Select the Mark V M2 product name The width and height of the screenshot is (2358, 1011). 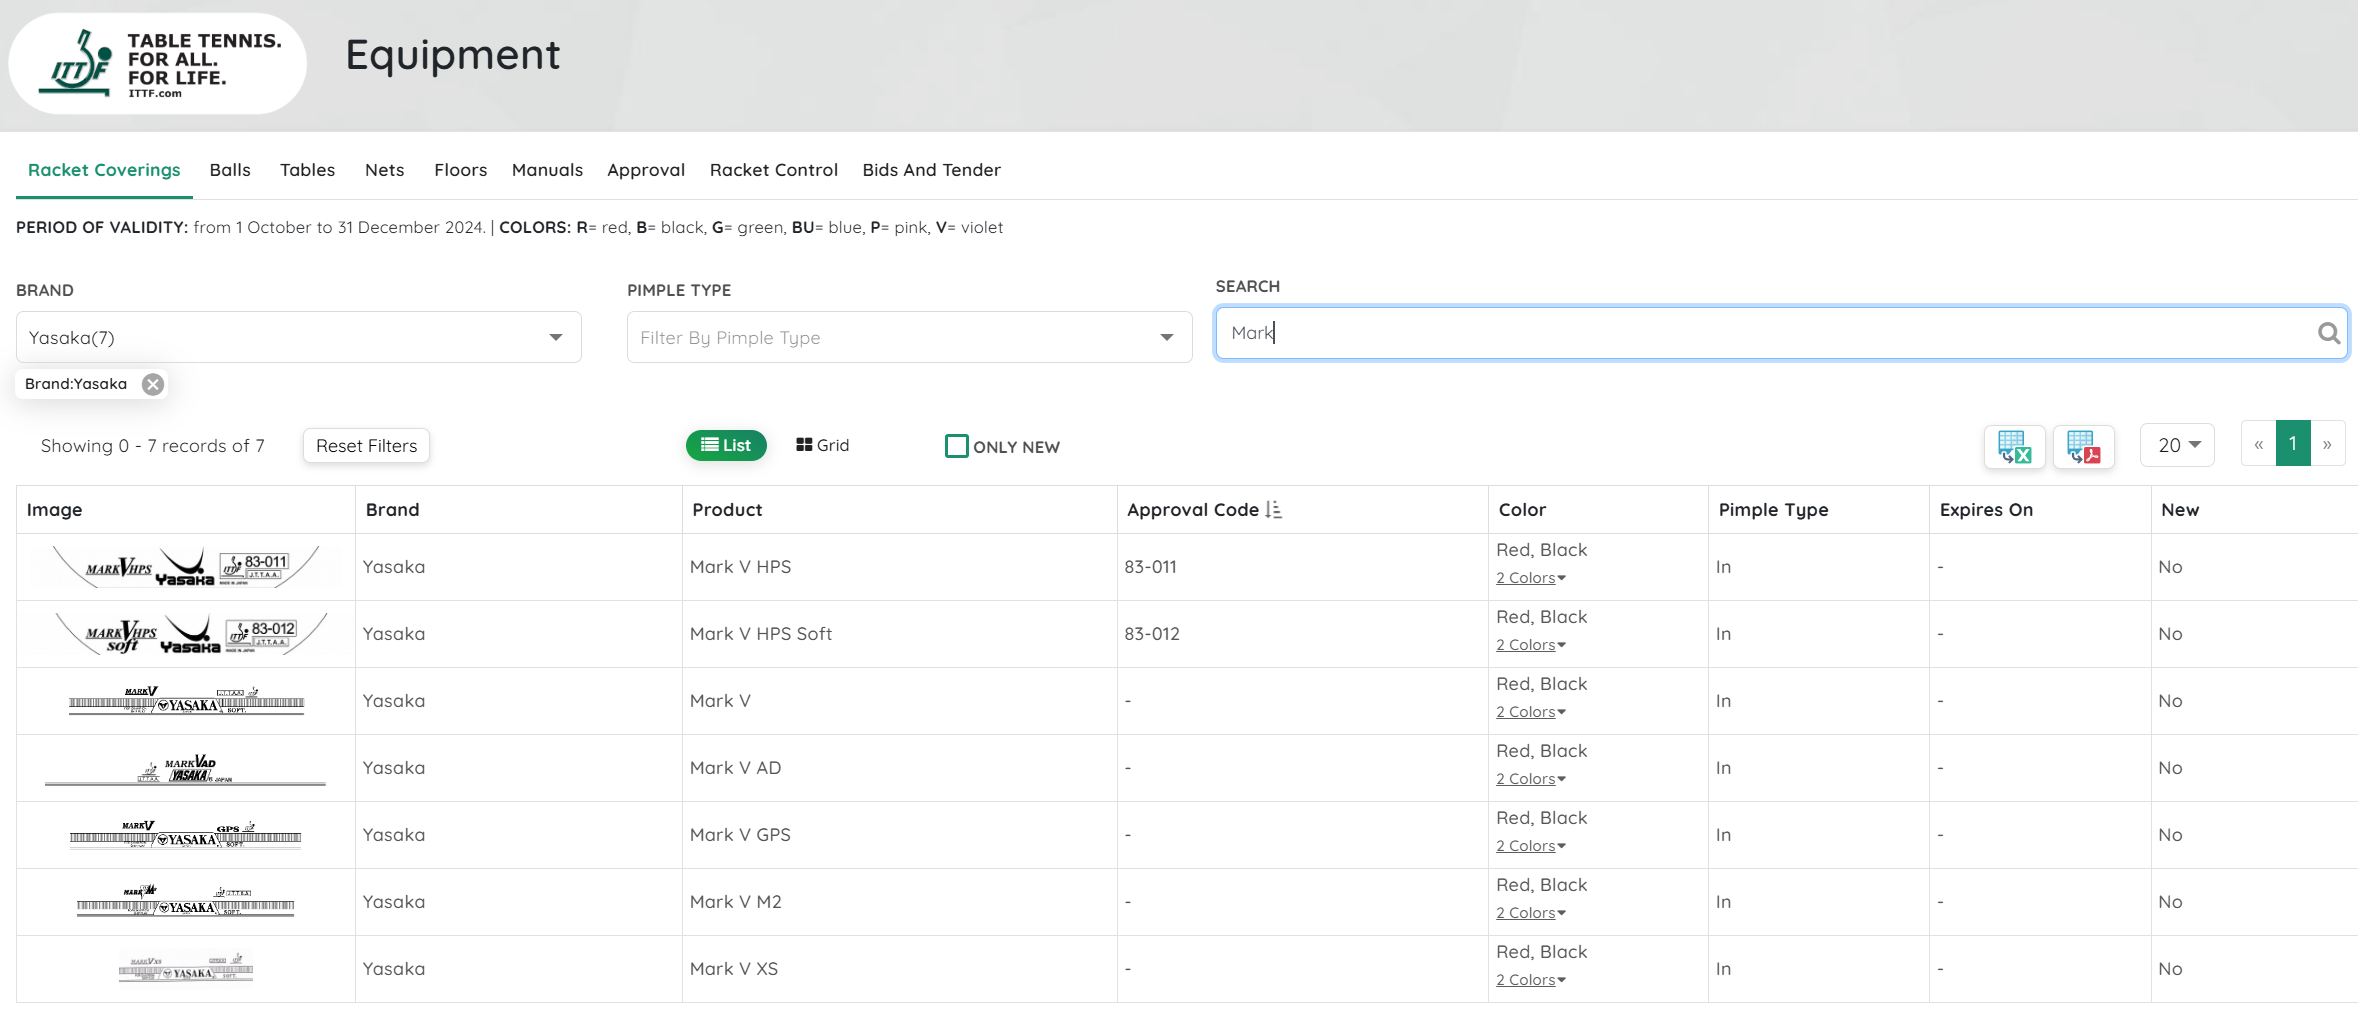point(735,902)
